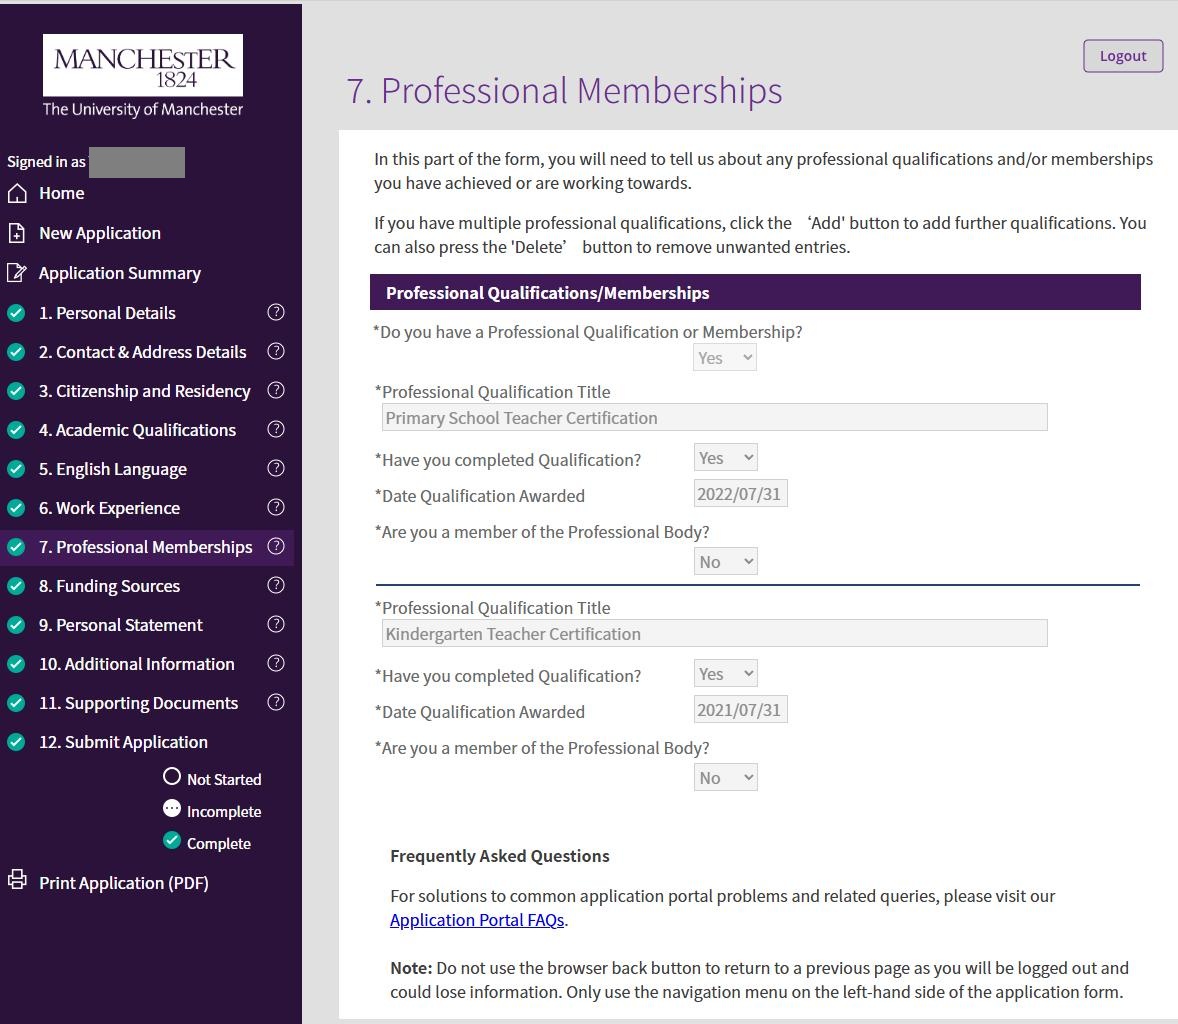The width and height of the screenshot is (1178, 1024).
Task: Click the Primary School Teacher Certification title field
Action: (x=714, y=418)
